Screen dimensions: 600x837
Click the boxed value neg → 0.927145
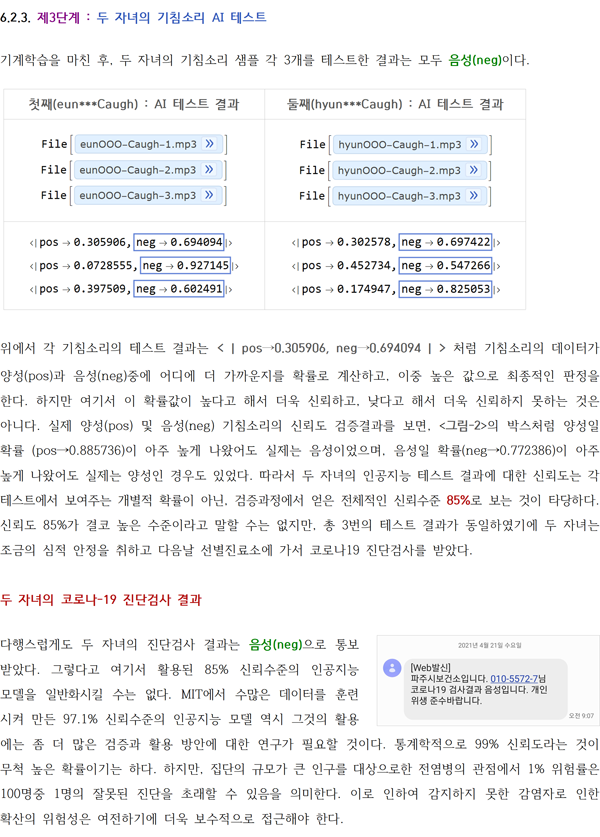pyautogui.click(x=185, y=265)
